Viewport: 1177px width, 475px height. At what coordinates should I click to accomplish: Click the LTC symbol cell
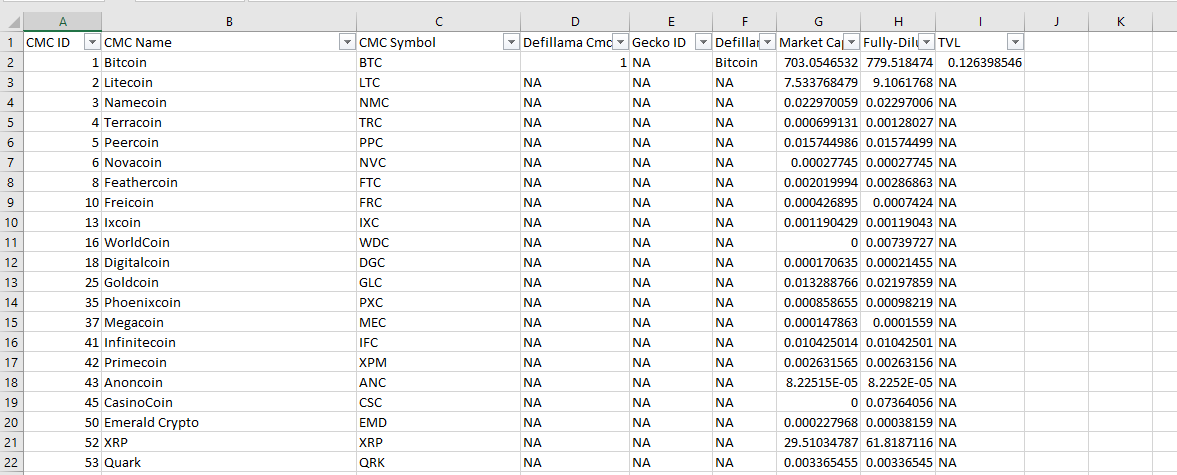click(438, 83)
